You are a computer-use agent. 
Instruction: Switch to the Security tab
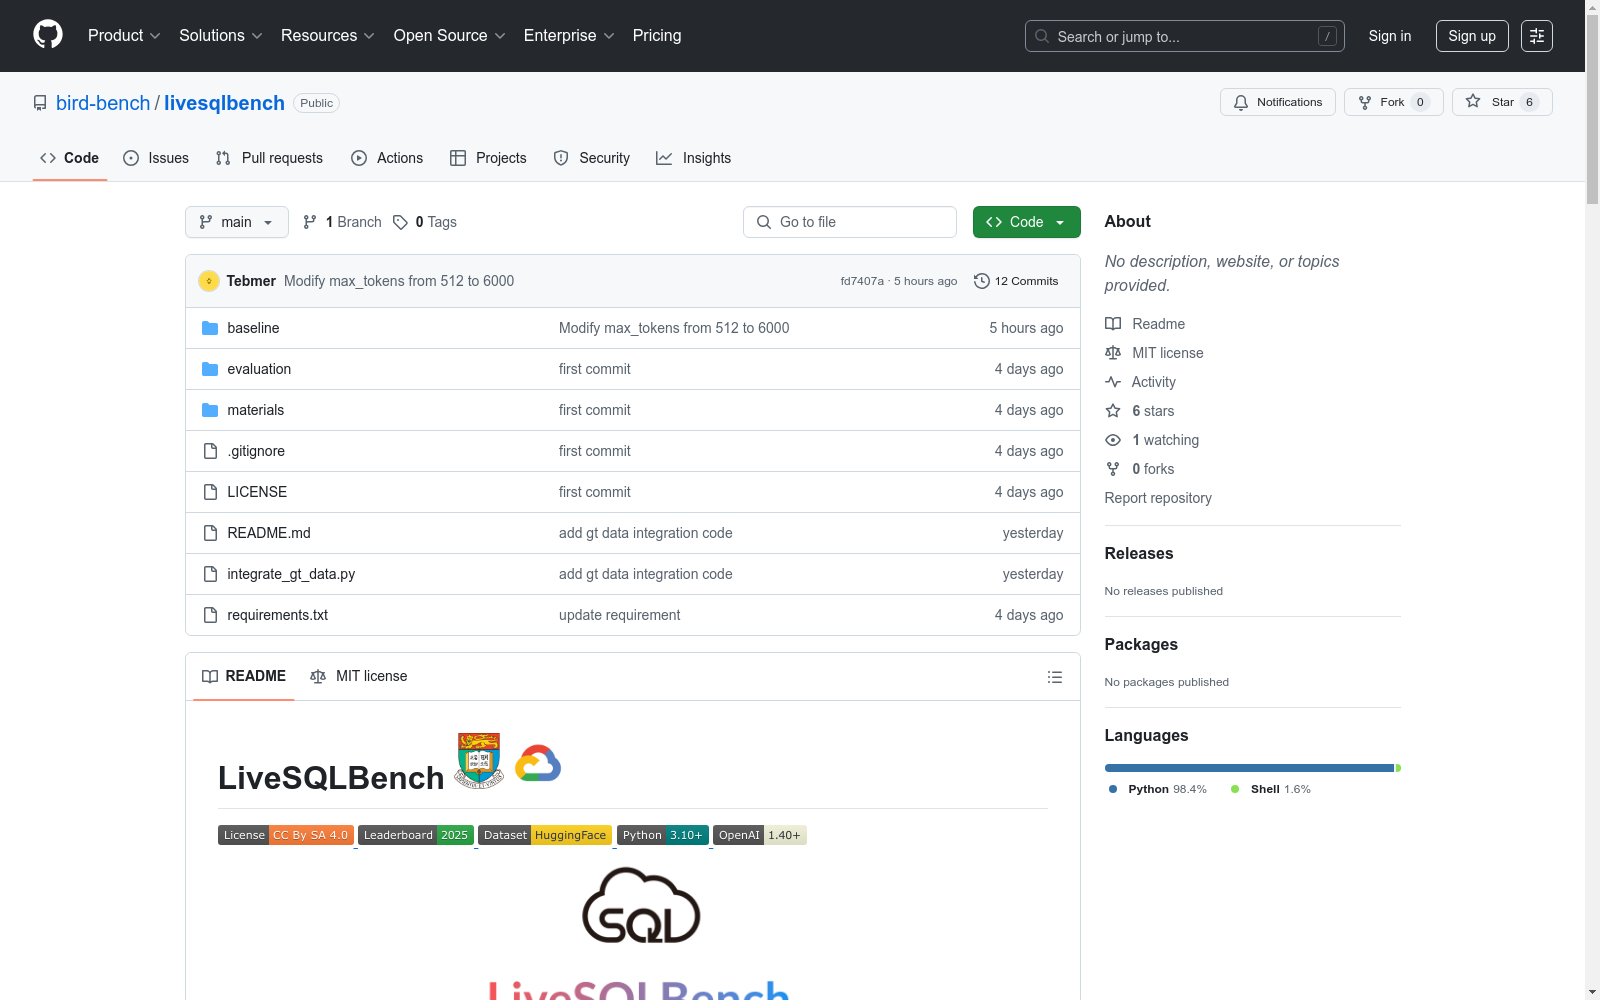click(x=592, y=158)
